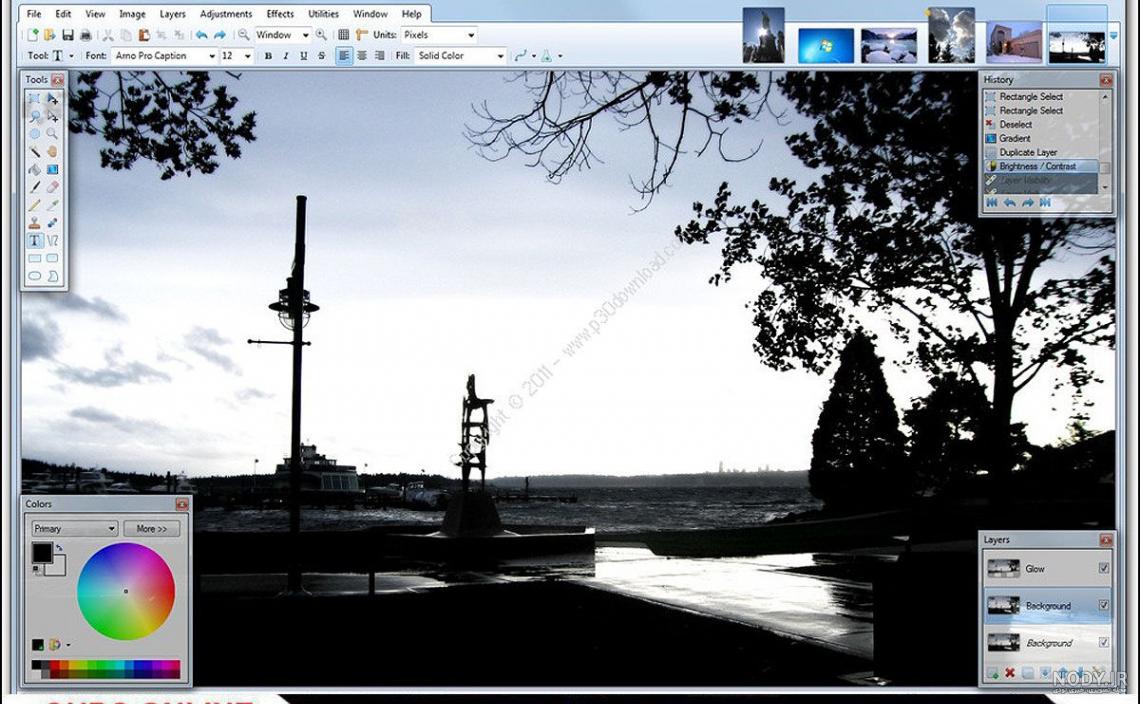
Task: Activate the Zoom magnifier tool in Tools
Action: pos(52,134)
